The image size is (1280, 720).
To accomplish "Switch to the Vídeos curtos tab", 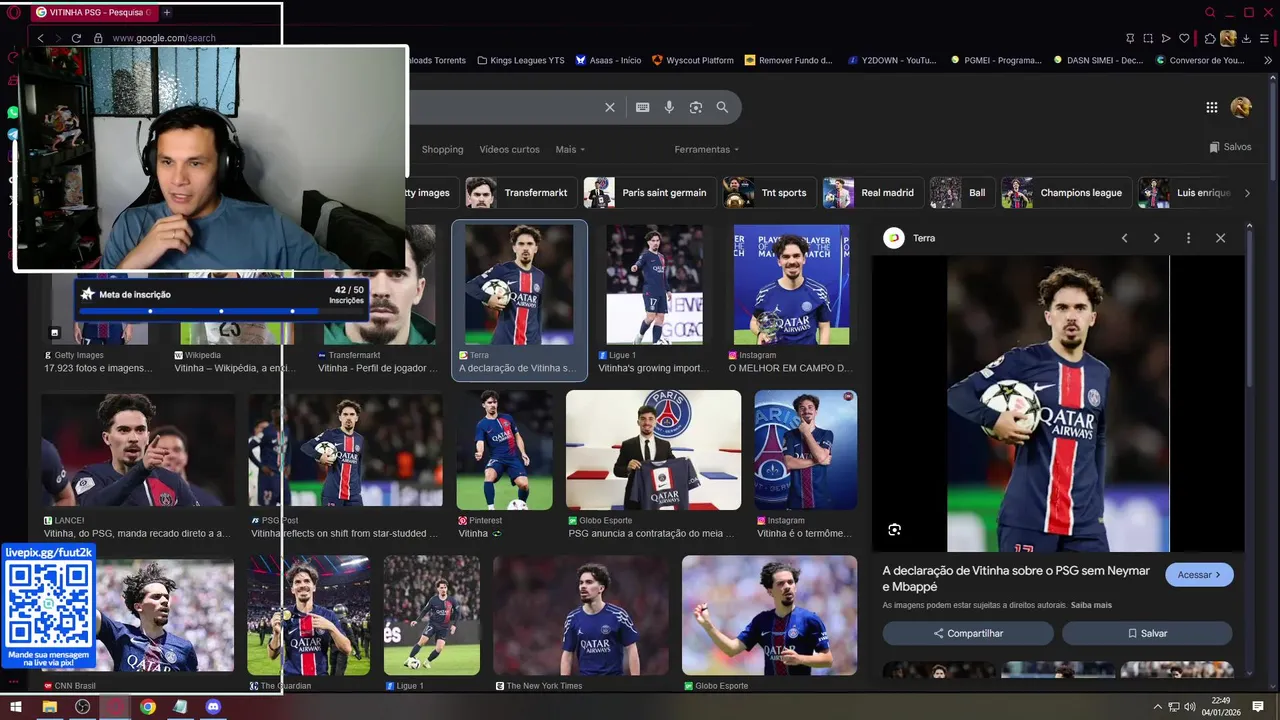I will [509, 149].
